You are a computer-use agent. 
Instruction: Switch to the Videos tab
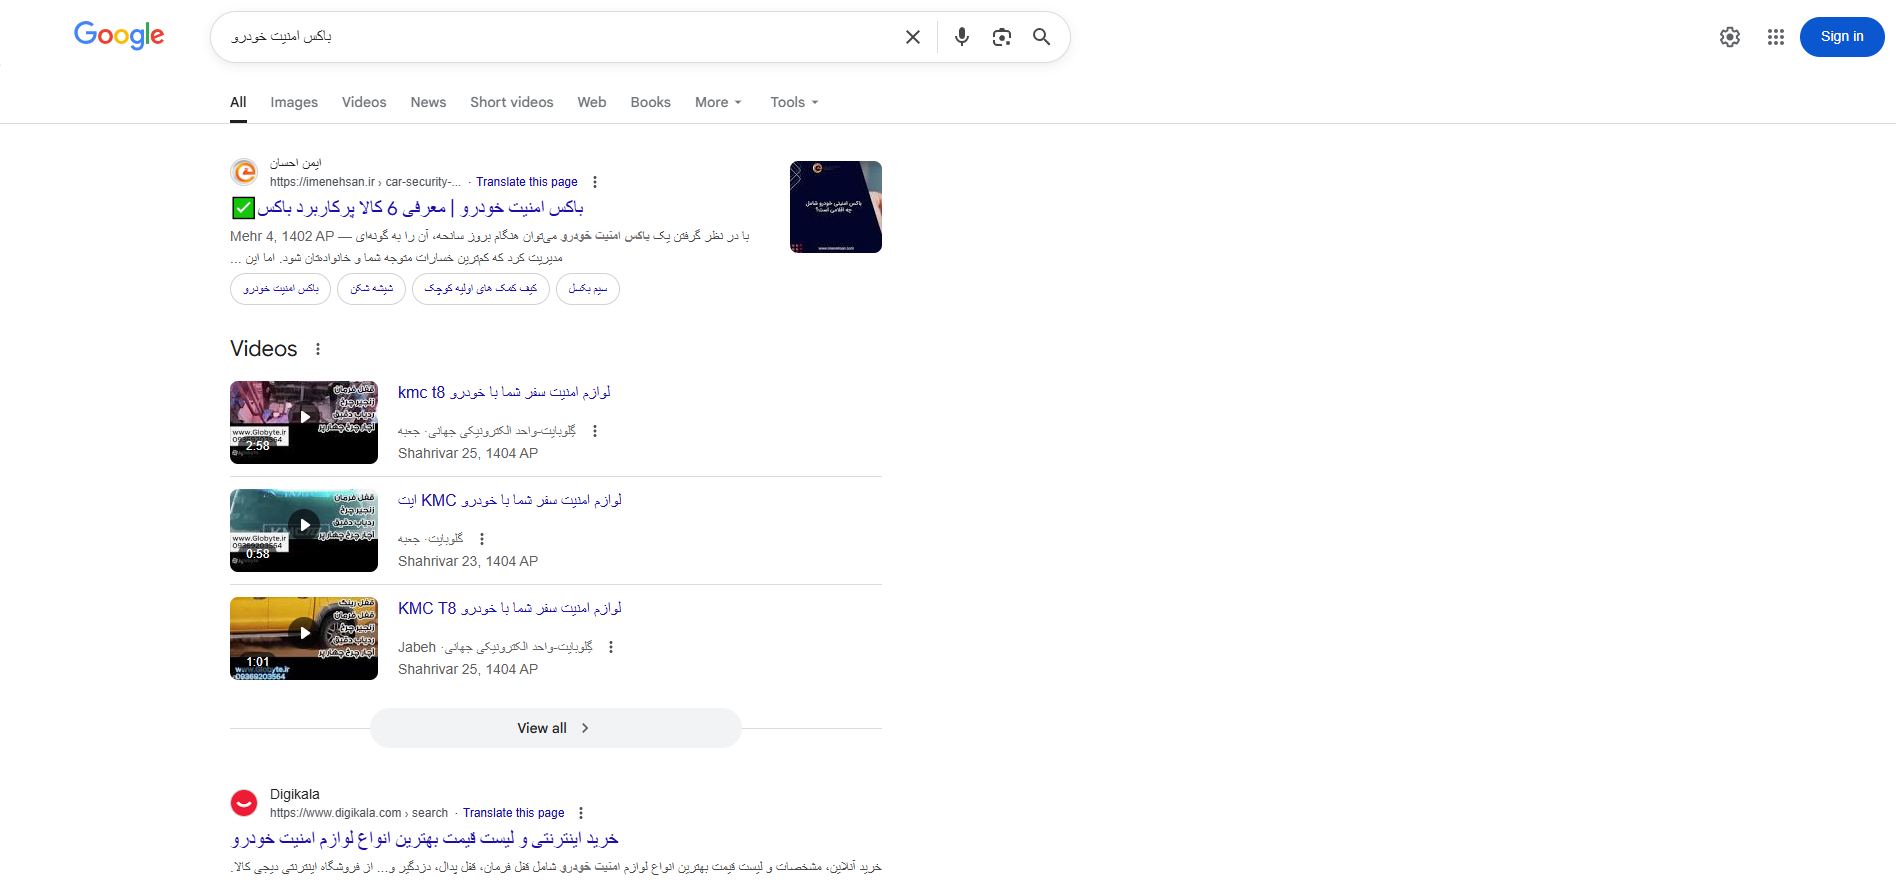coord(364,102)
